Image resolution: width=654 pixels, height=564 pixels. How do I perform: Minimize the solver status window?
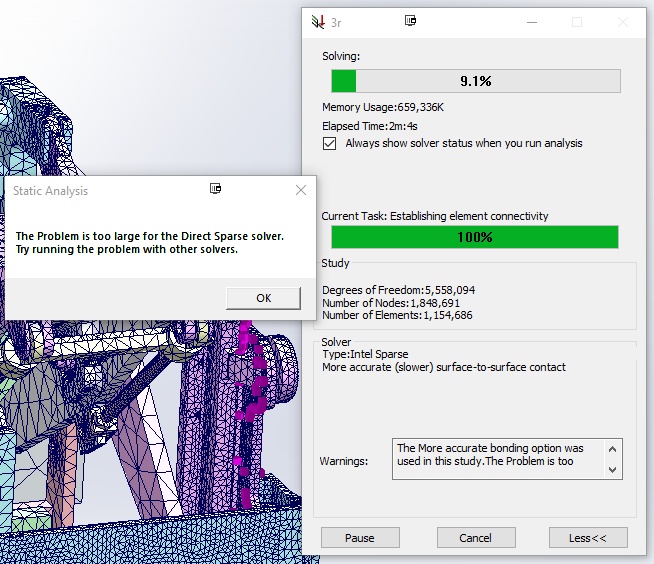pyautogui.click(x=532, y=22)
